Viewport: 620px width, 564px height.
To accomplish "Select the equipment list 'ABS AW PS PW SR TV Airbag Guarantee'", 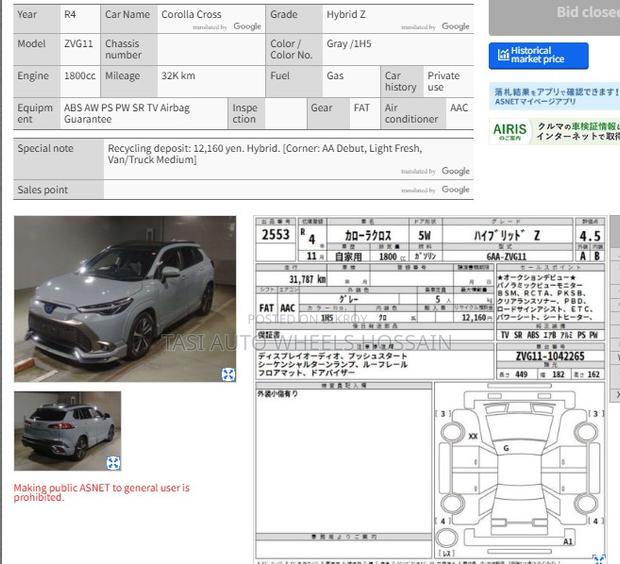I will (127, 113).
